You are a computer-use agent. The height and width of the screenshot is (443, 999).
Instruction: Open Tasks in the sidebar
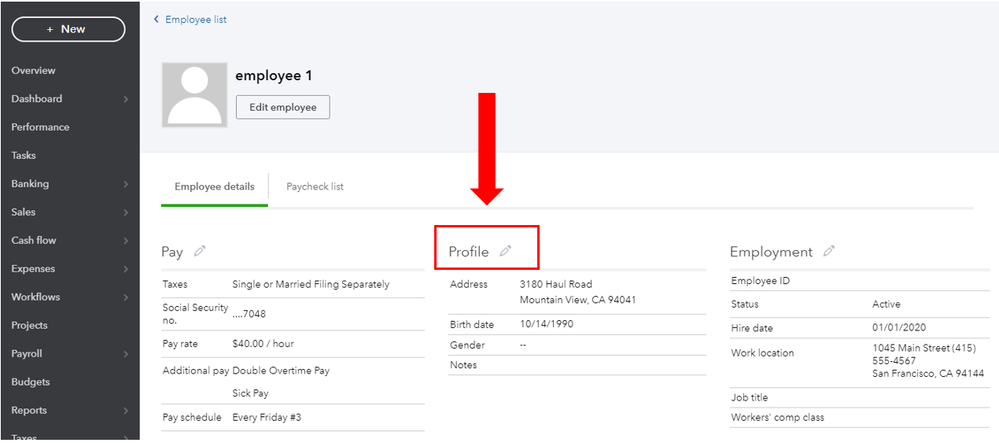[x=23, y=156]
